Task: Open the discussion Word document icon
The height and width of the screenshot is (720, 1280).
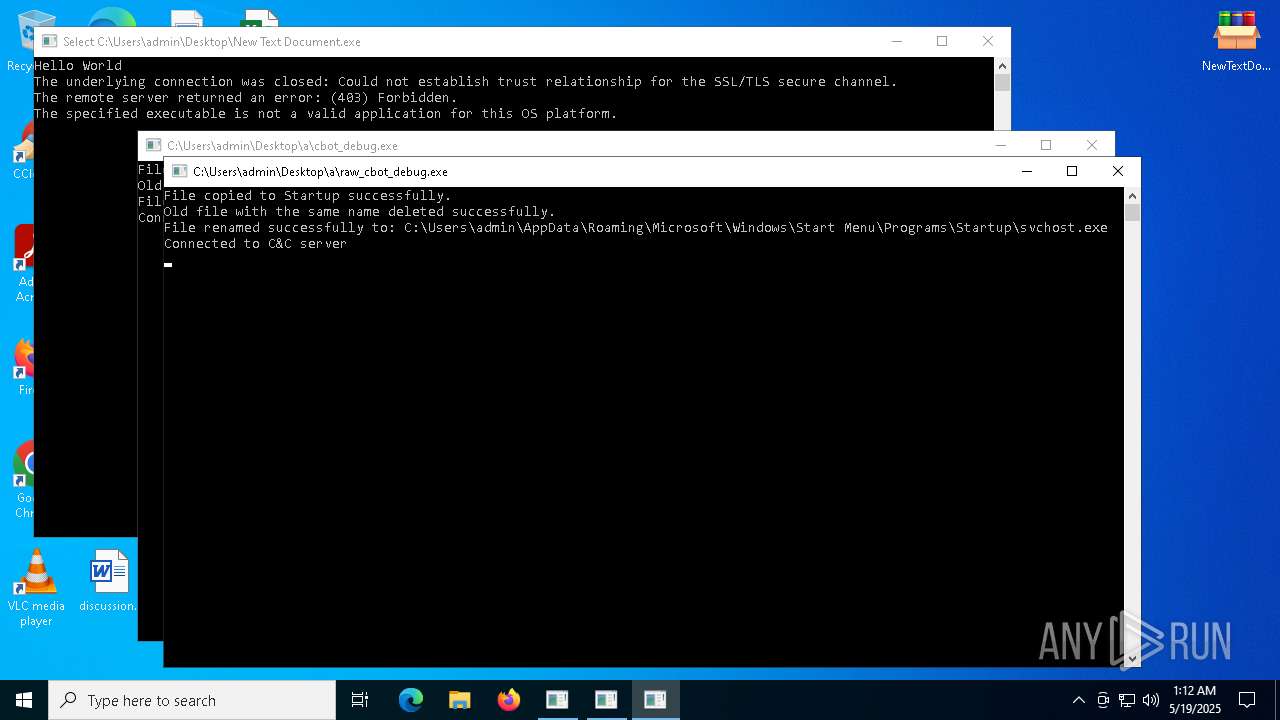Action: tap(108, 580)
